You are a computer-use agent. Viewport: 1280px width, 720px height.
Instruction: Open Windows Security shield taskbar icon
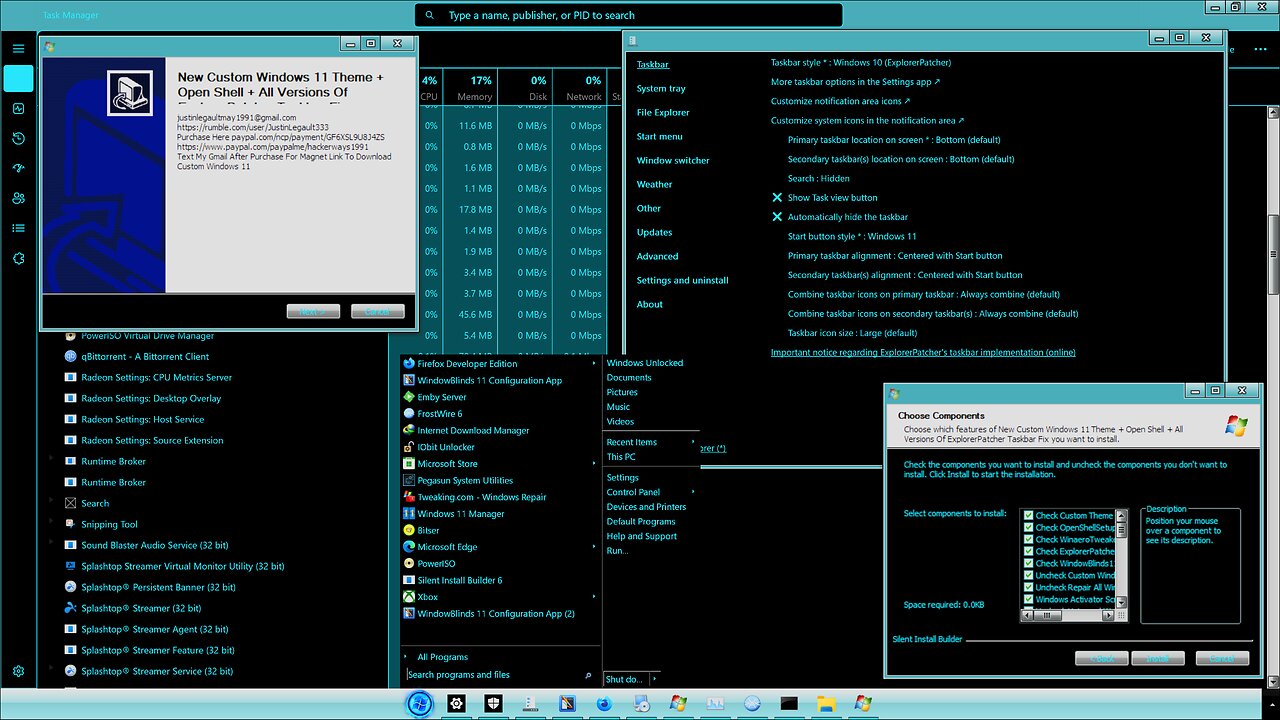tap(493, 704)
